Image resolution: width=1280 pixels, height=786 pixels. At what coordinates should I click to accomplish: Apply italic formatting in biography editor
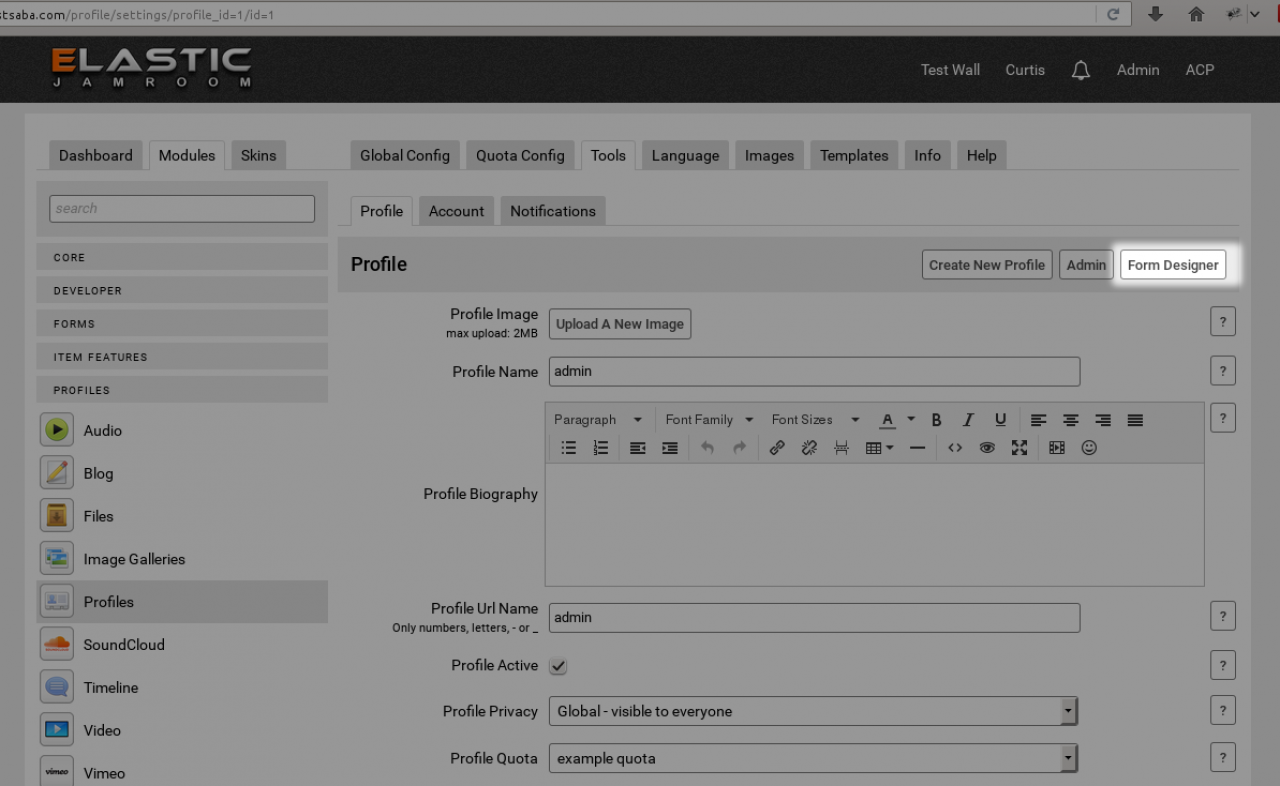click(968, 420)
